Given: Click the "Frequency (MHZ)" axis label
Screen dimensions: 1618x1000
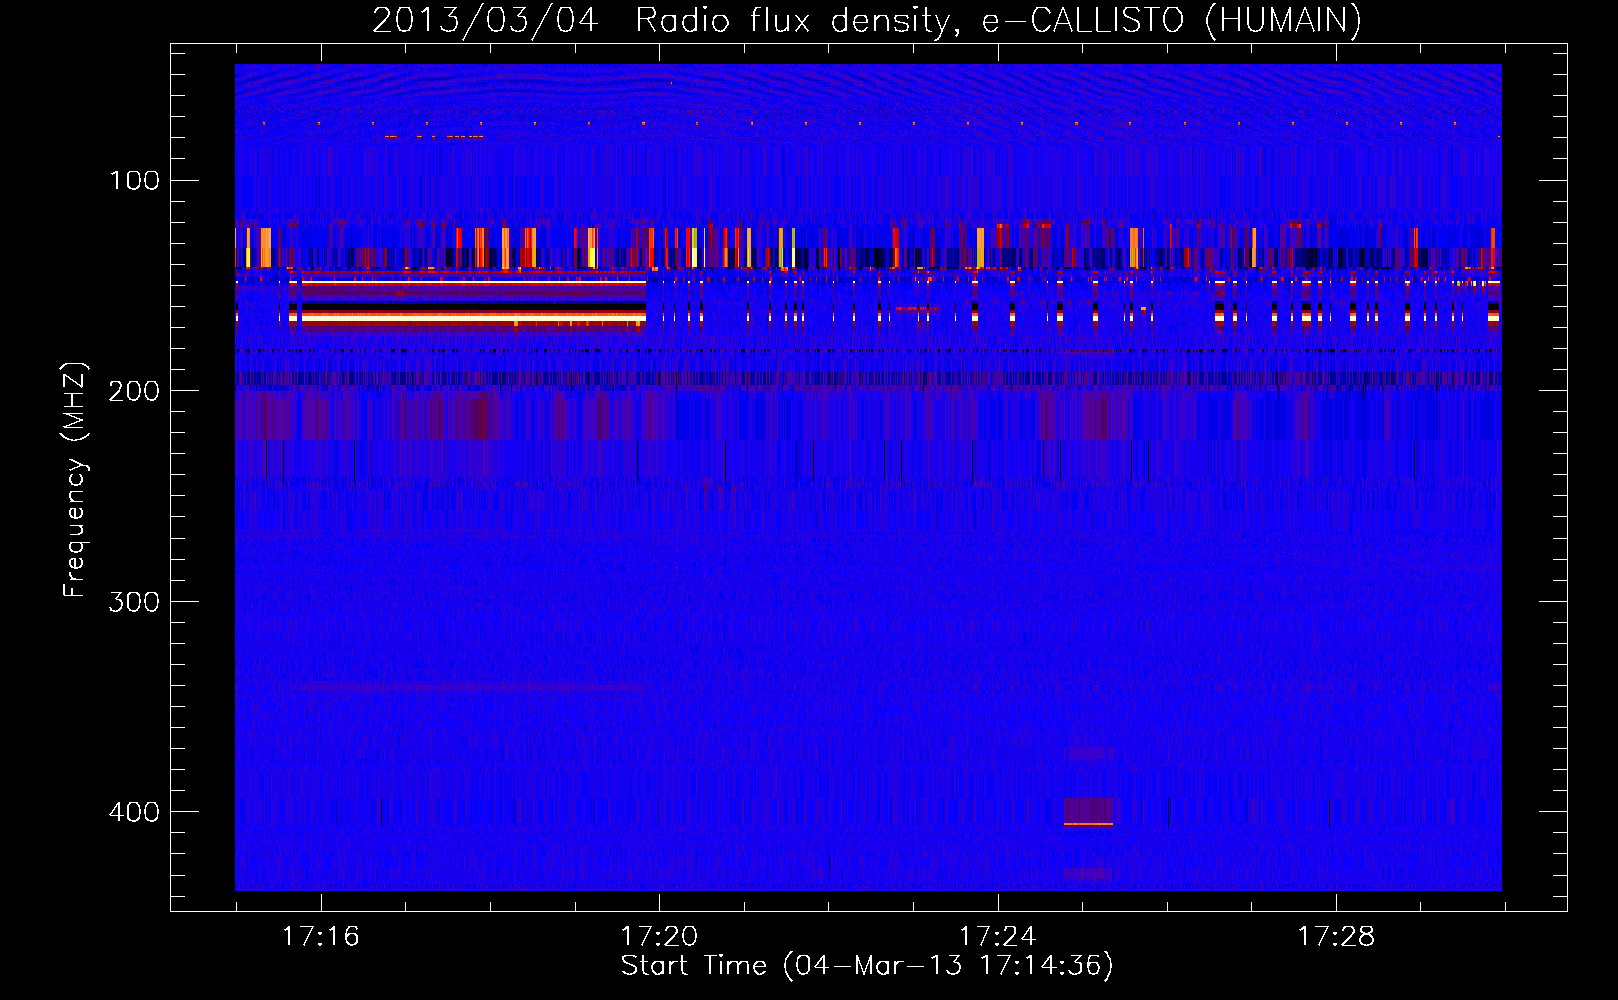Looking at the screenshot, I should click(75, 480).
